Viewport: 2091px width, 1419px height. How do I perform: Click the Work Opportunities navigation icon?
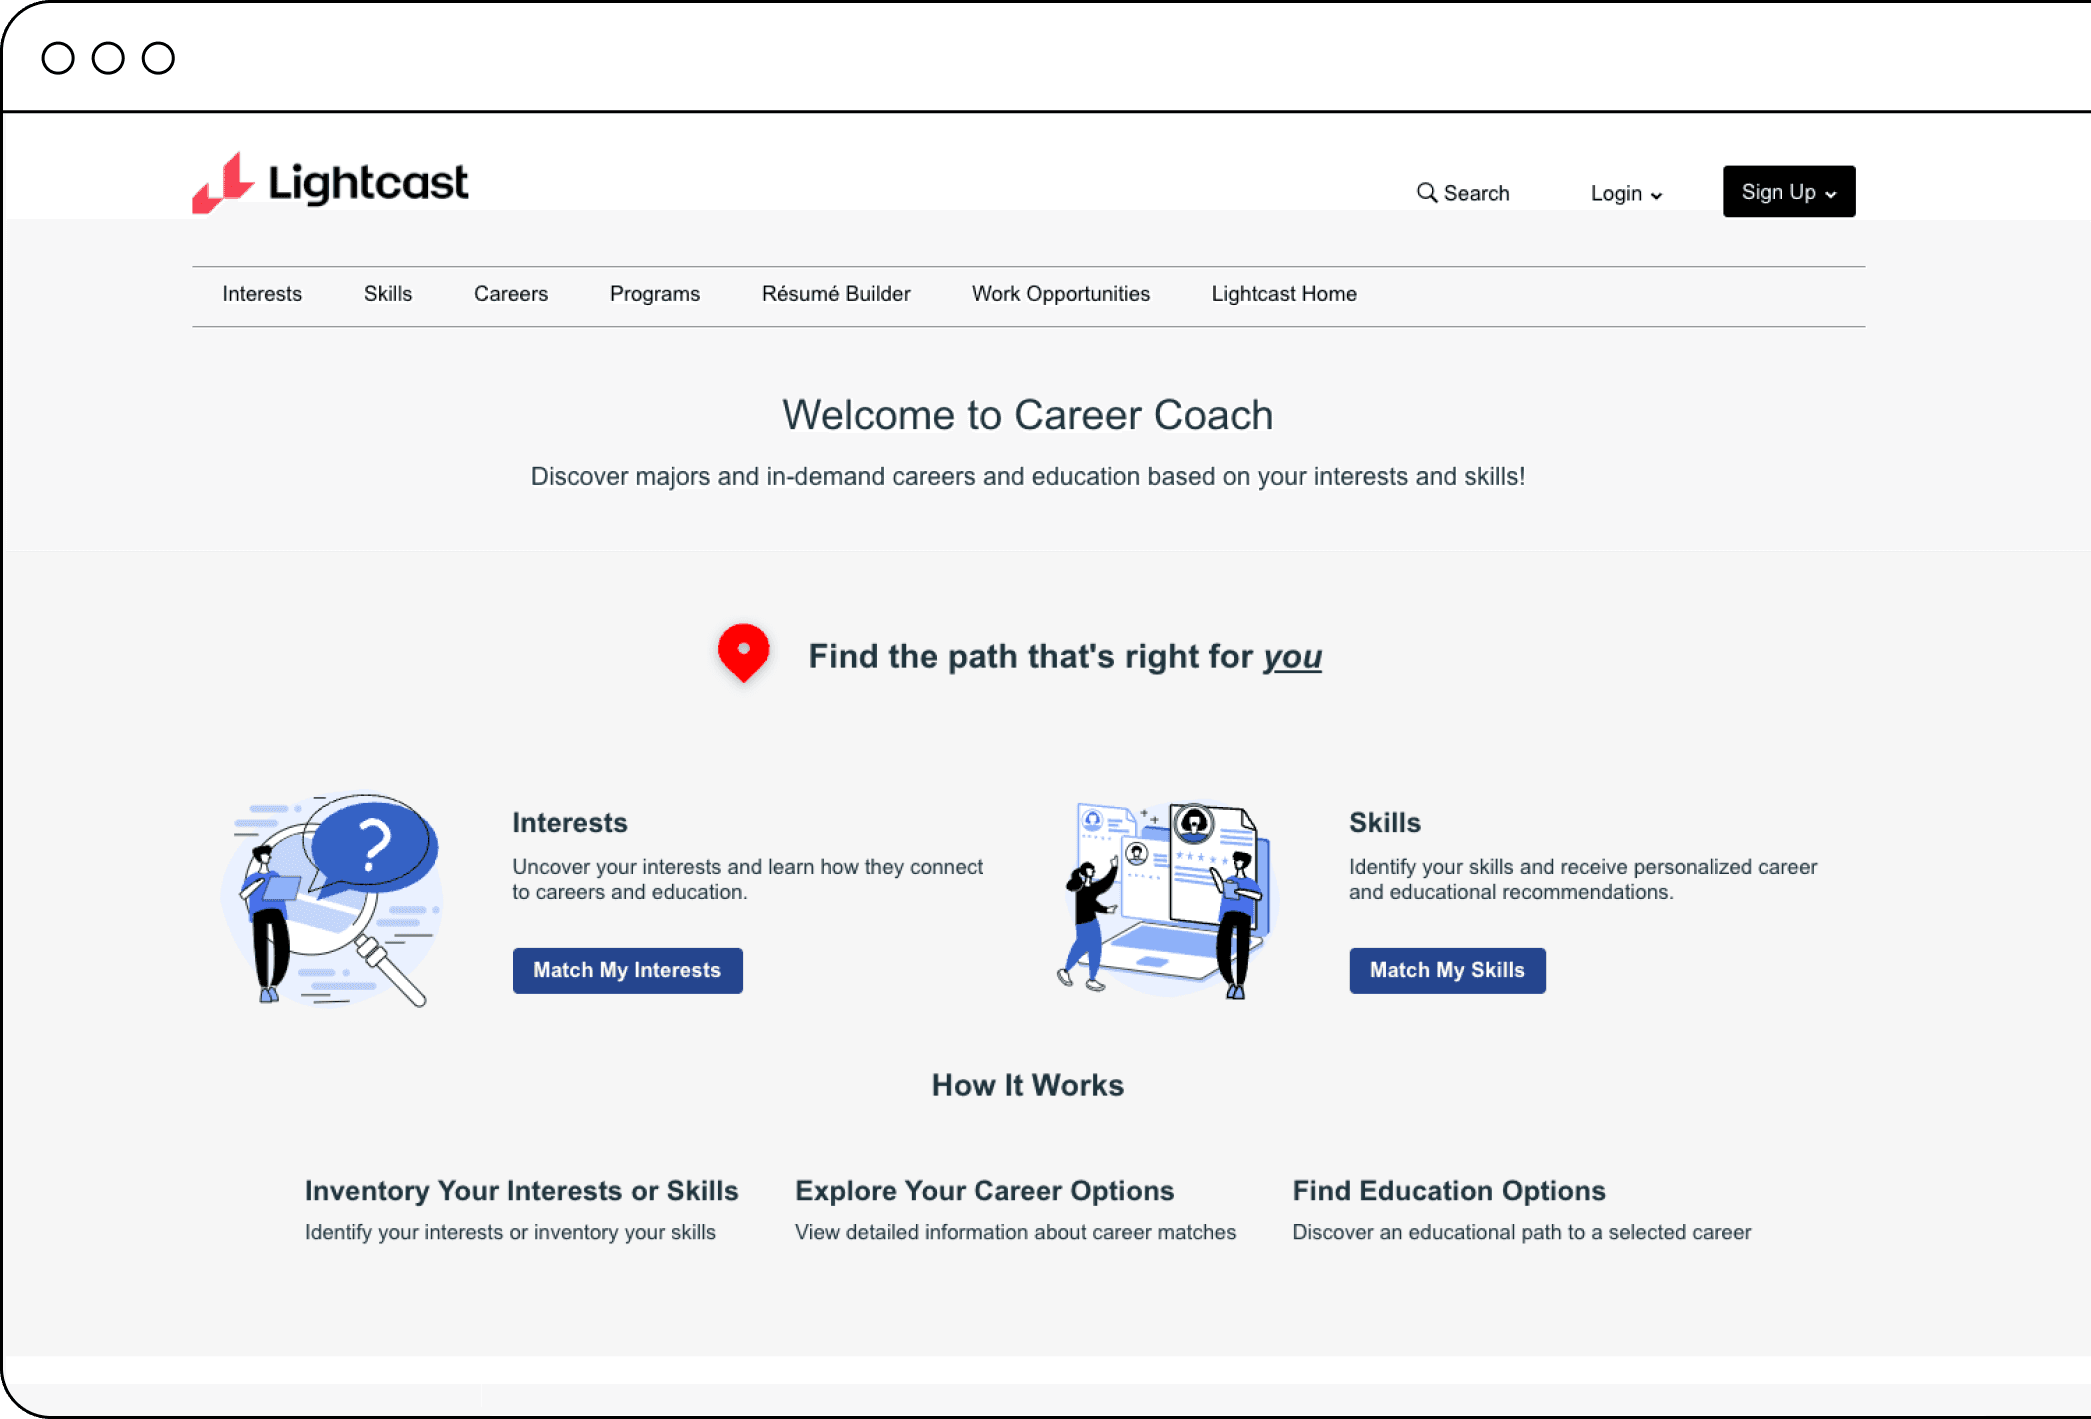1062,293
